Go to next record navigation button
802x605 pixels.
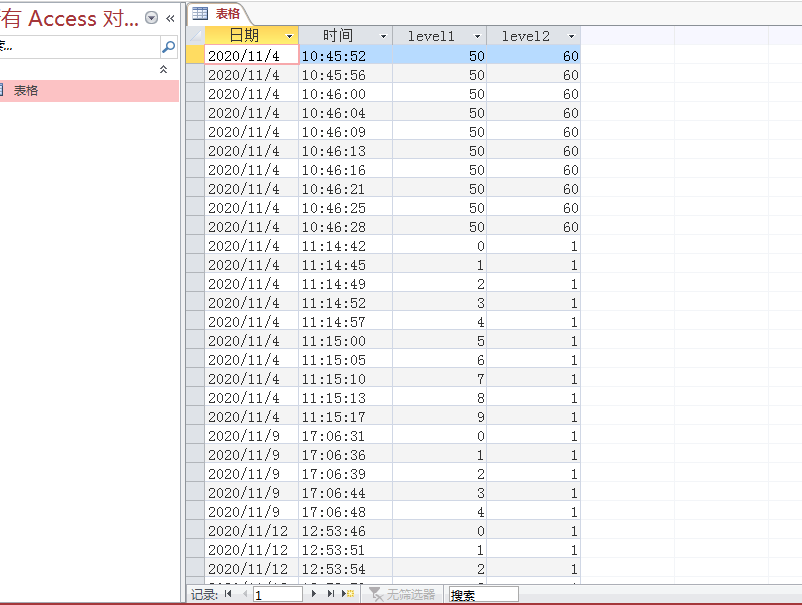(x=314, y=594)
